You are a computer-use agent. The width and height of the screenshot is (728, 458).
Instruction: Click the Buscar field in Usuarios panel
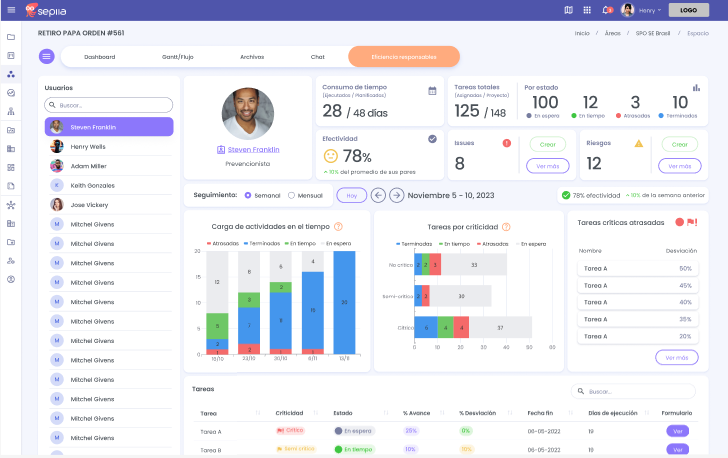[109, 105]
